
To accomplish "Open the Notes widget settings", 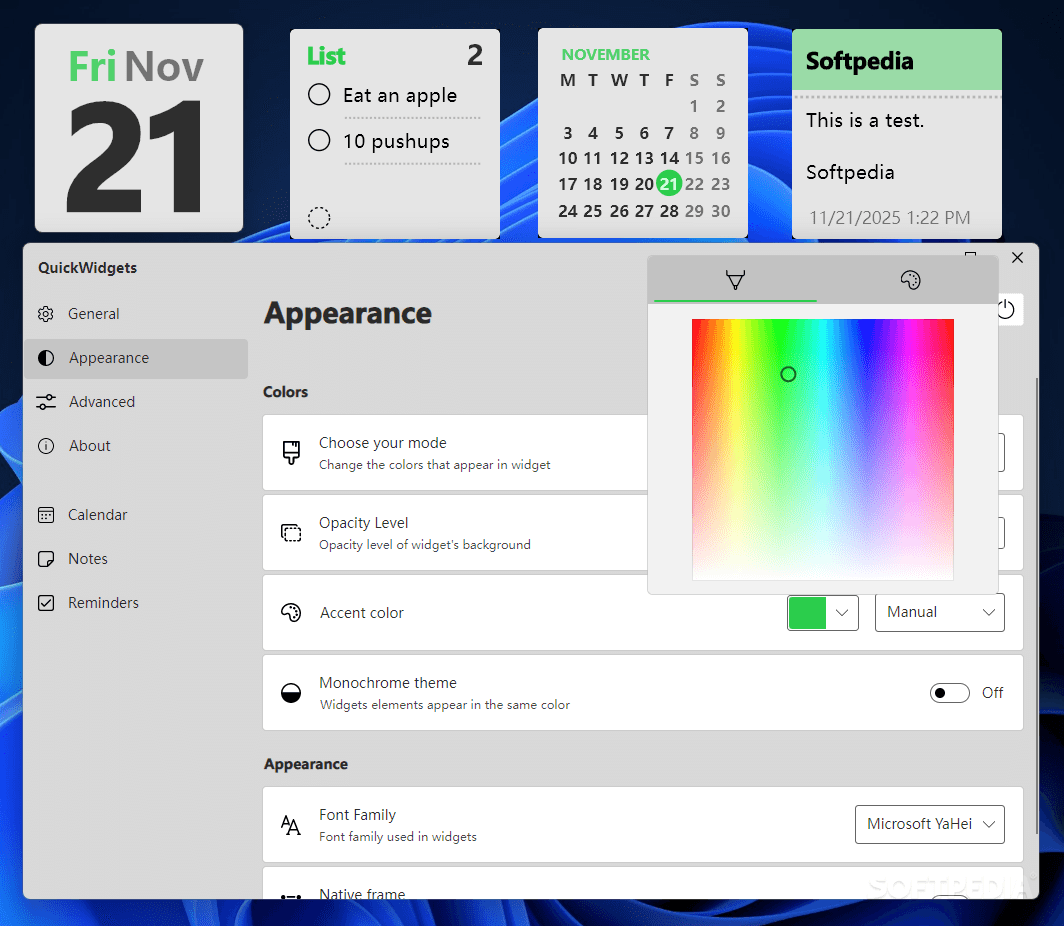I will (x=89, y=558).
